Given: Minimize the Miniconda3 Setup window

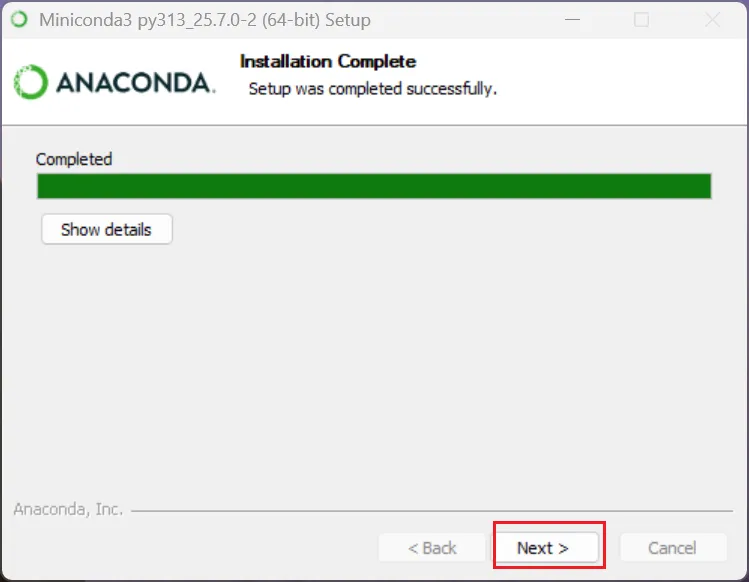Looking at the screenshot, I should [572, 20].
